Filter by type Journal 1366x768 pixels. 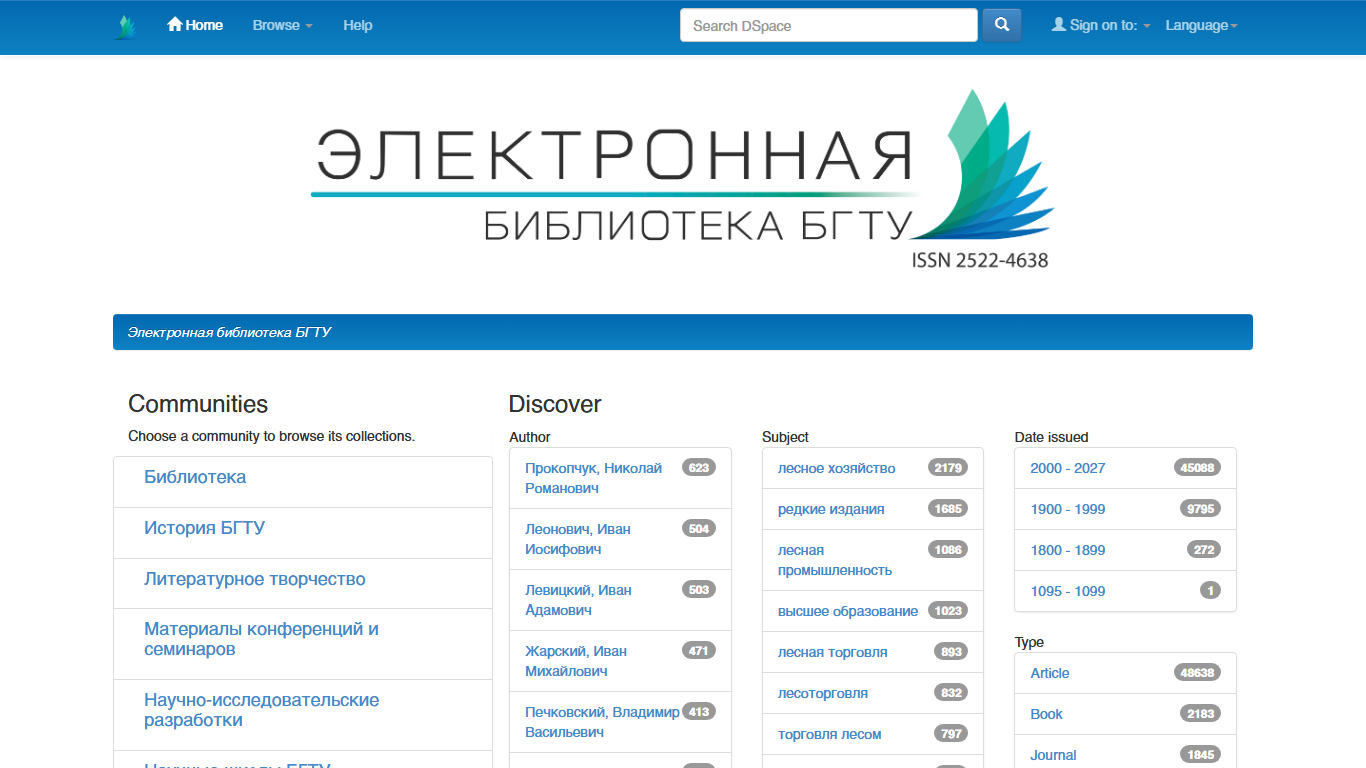[x=1054, y=755]
